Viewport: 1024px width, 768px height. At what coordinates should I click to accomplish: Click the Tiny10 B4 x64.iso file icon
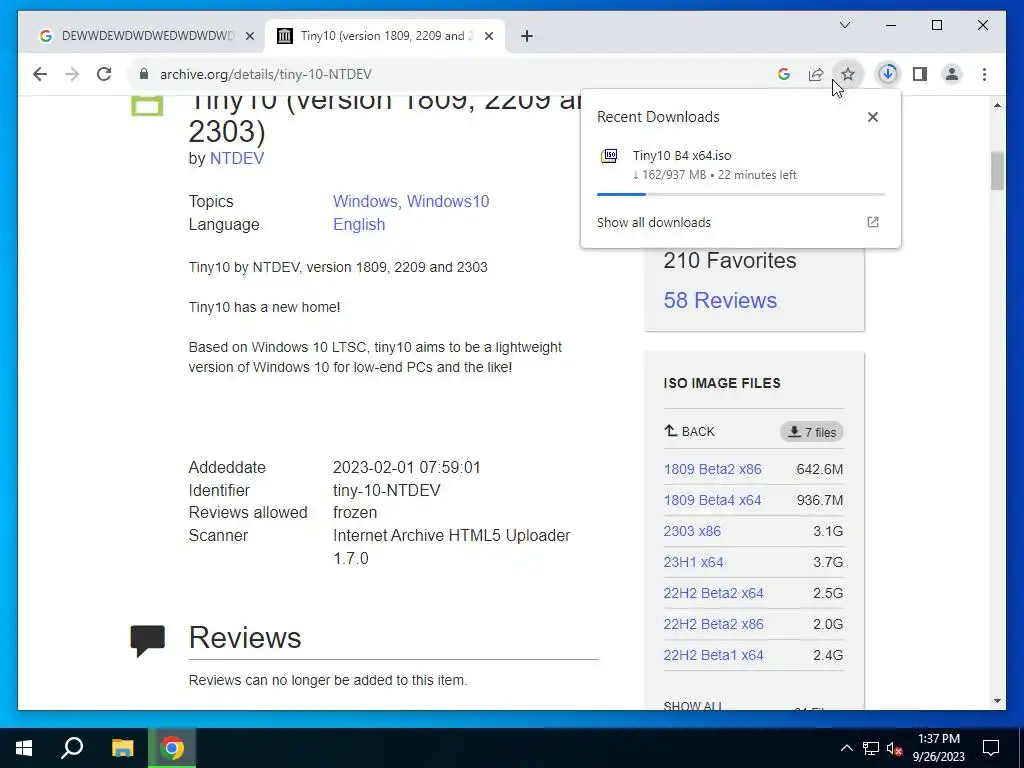609,156
